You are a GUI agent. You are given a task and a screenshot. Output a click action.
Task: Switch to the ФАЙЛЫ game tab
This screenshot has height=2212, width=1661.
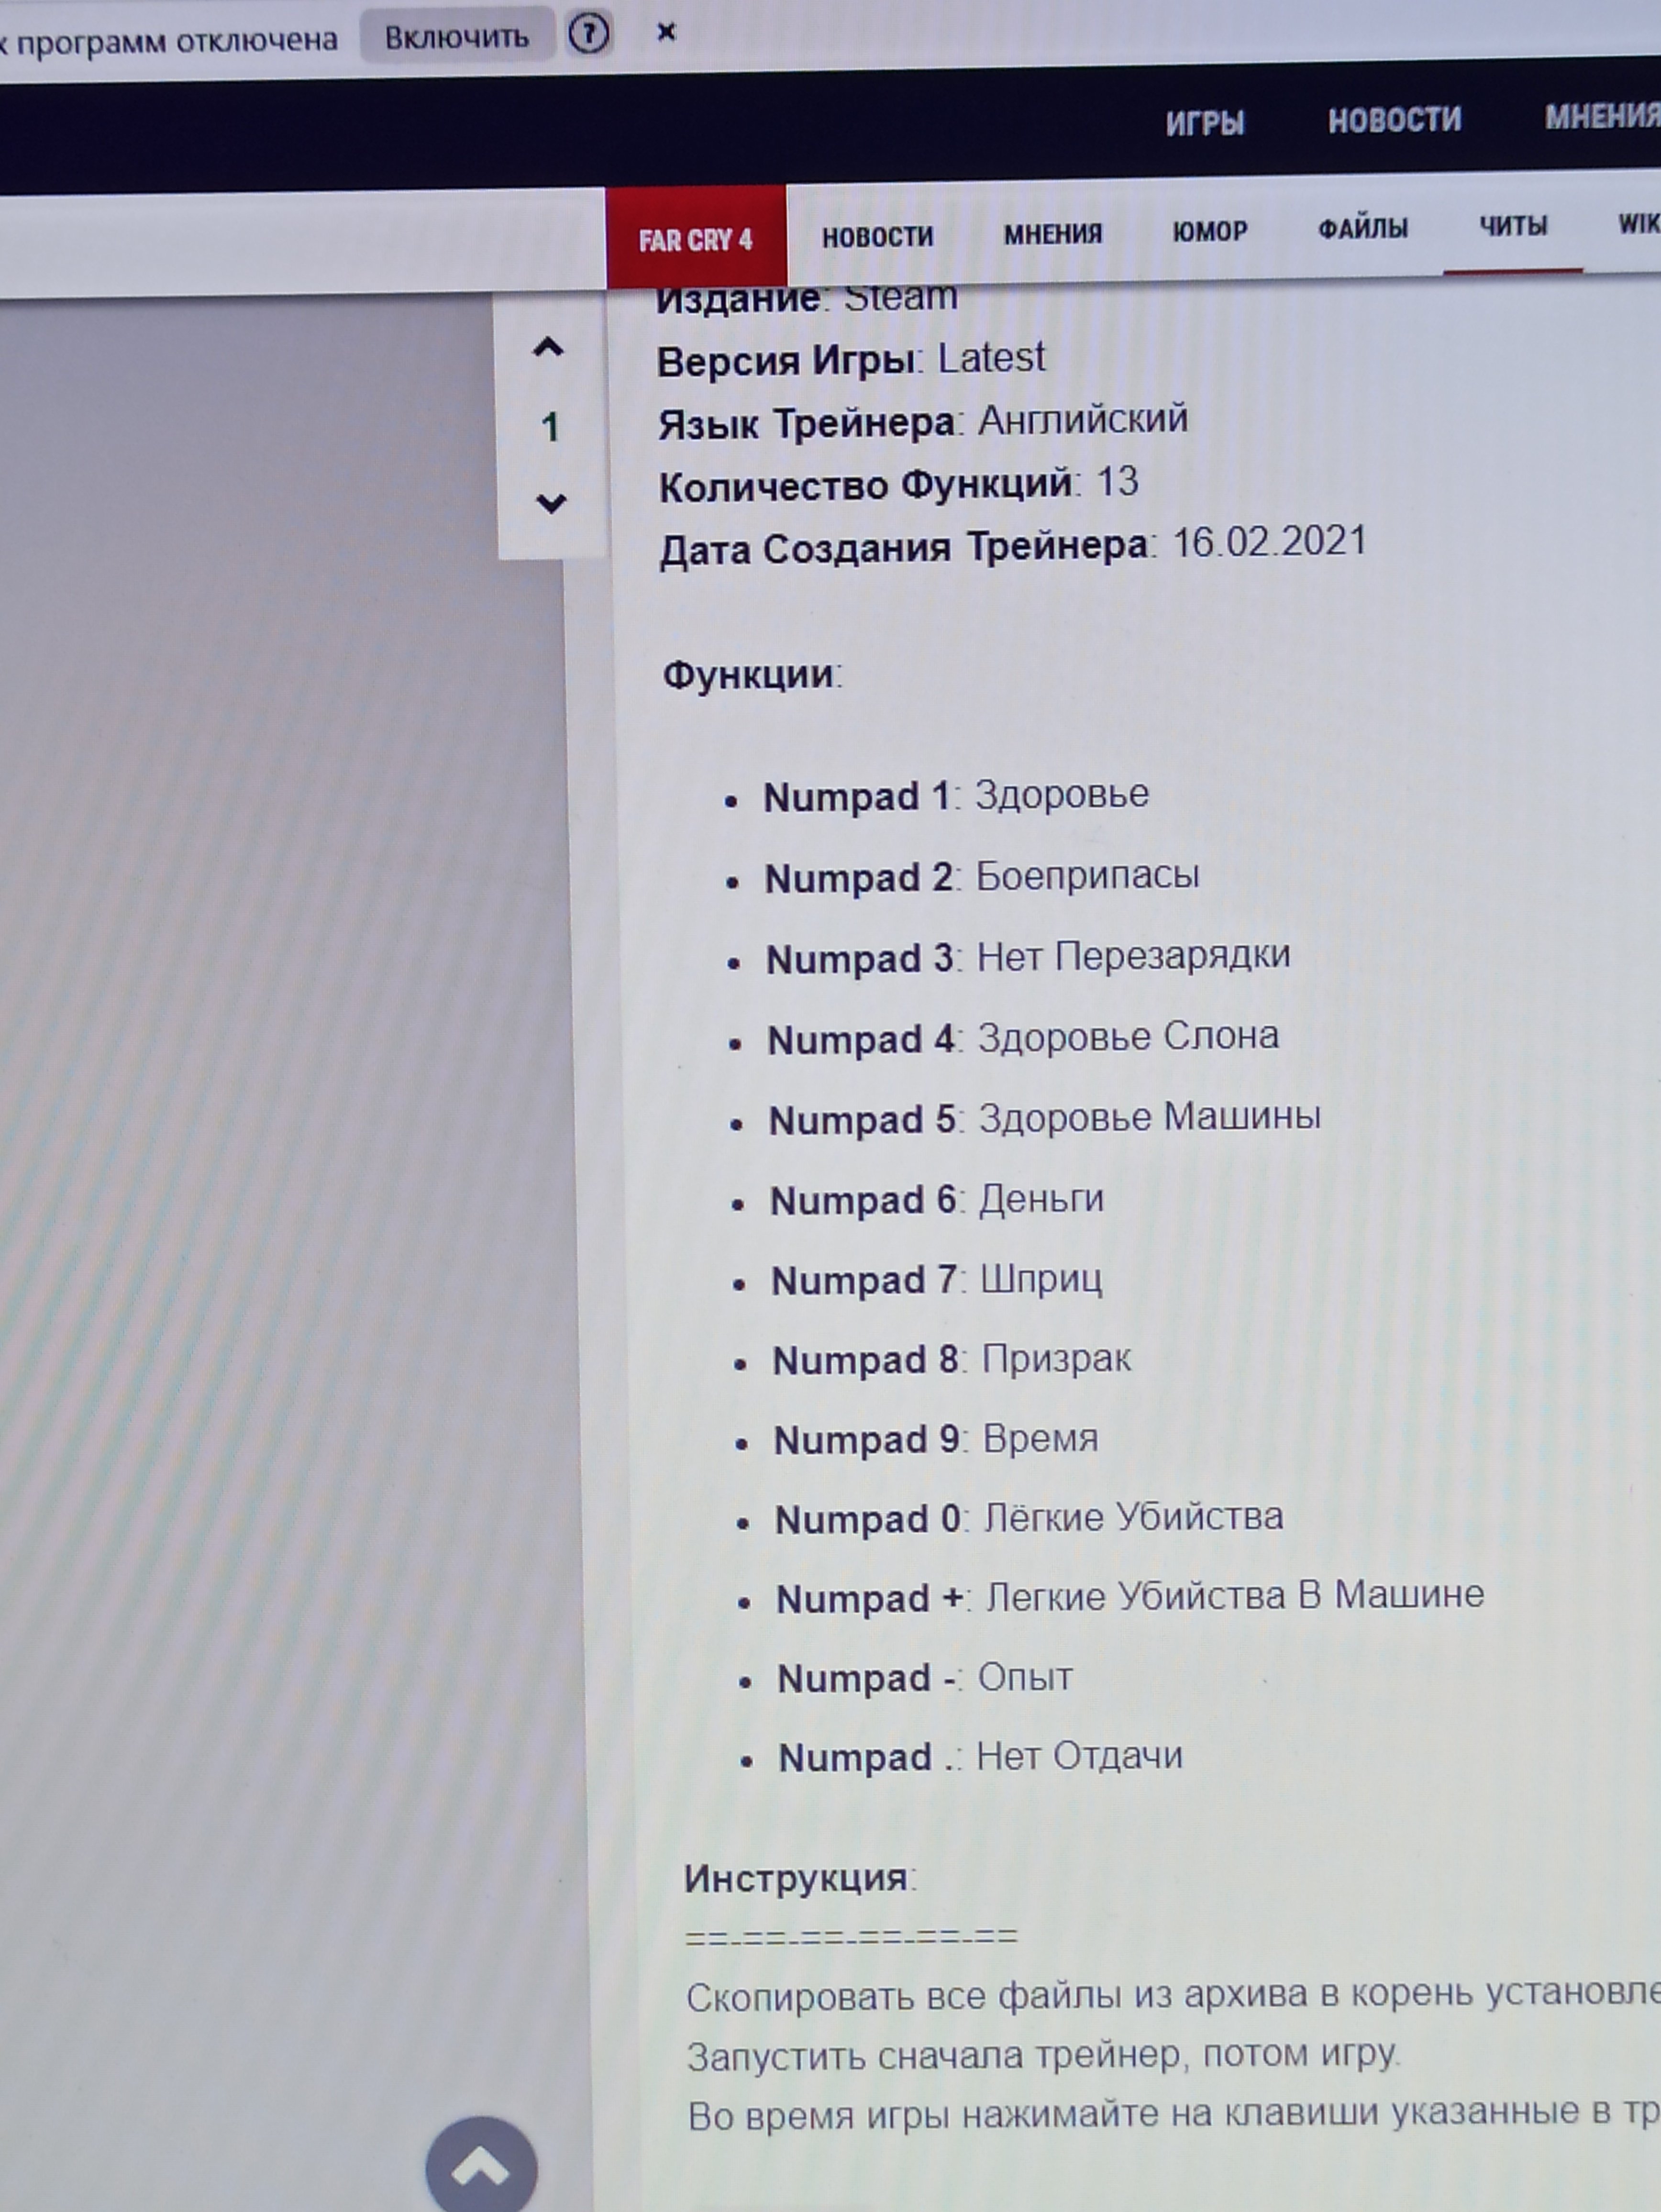point(1362,228)
